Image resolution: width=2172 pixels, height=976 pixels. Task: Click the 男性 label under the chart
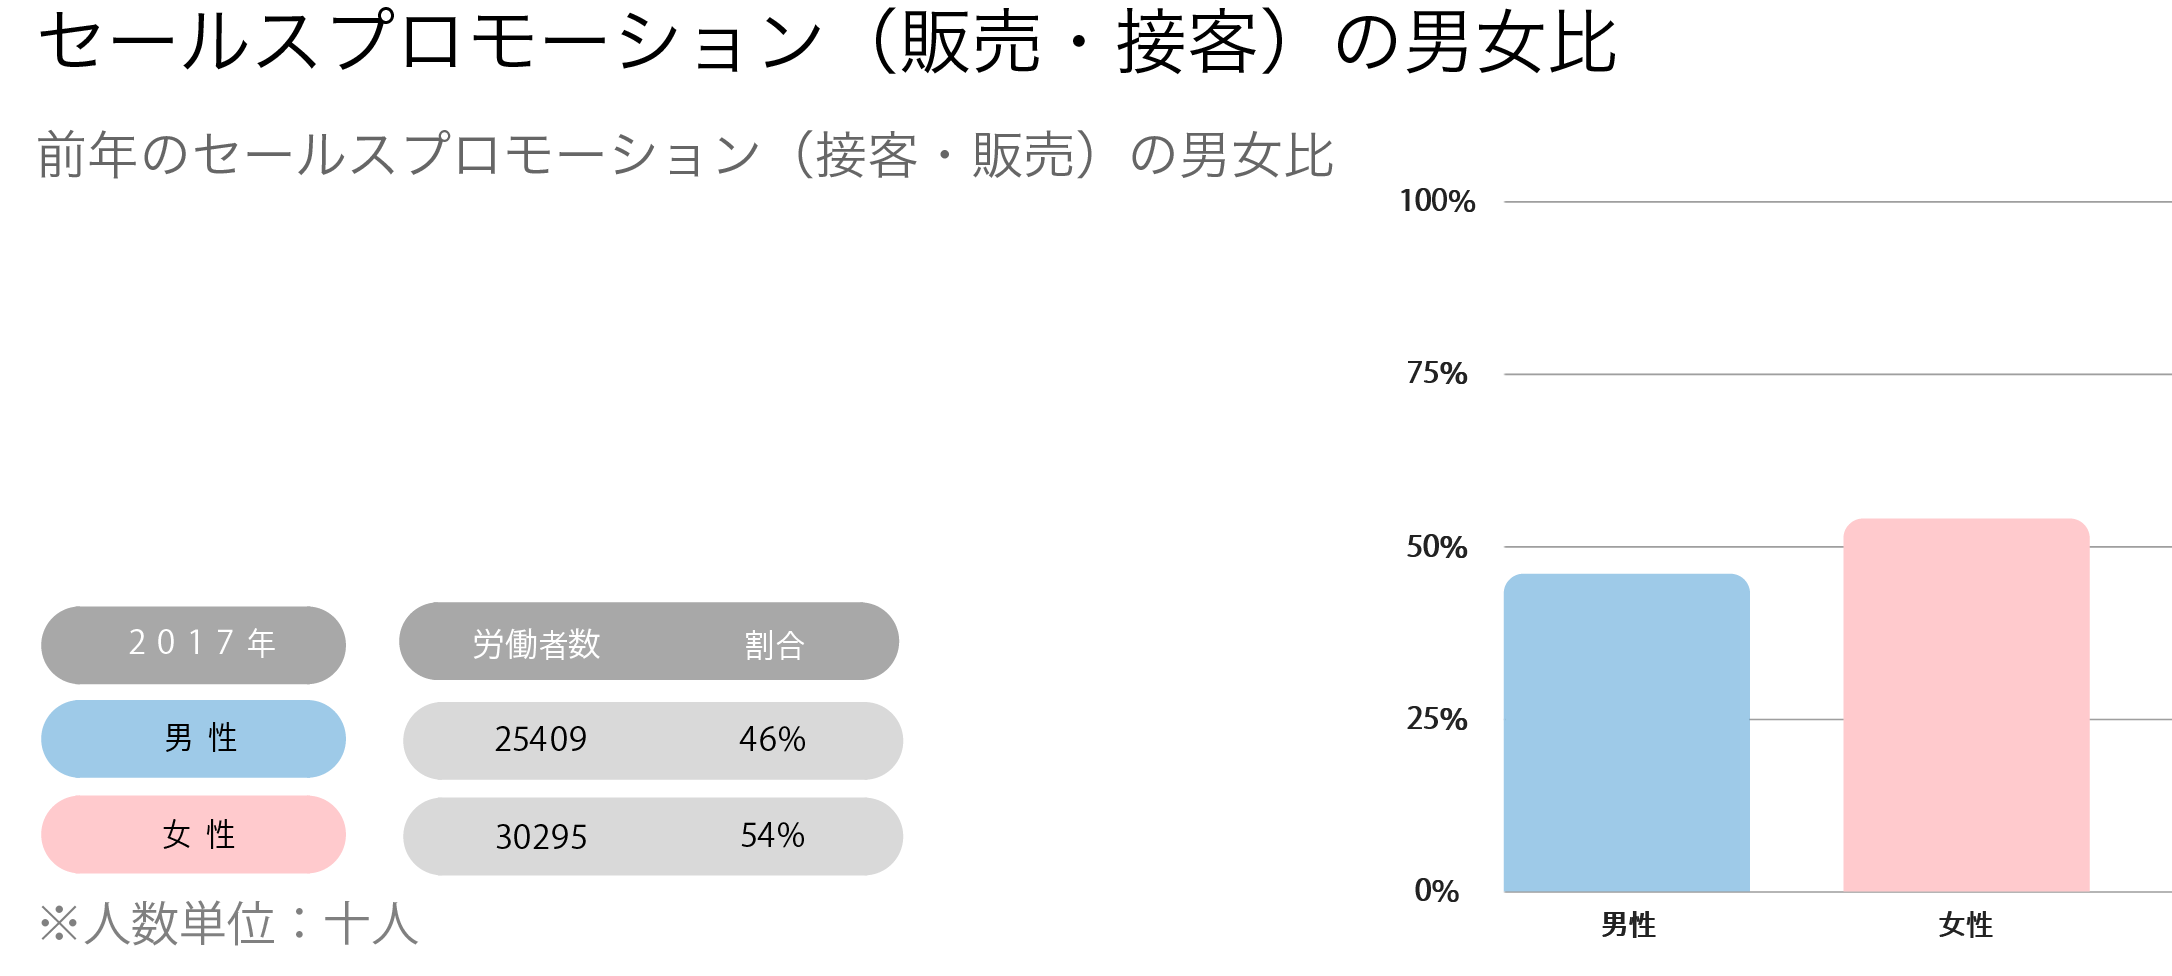pyautogui.click(x=1628, y=925)
